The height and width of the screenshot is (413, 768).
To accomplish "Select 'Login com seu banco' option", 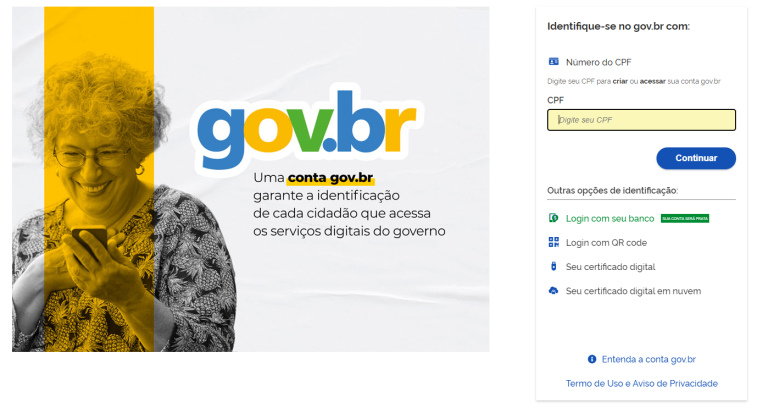I will pos(610,219).
